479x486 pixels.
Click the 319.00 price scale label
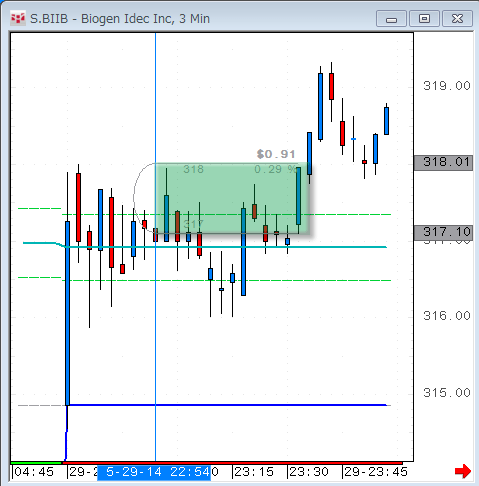click(x=447, y=86)
